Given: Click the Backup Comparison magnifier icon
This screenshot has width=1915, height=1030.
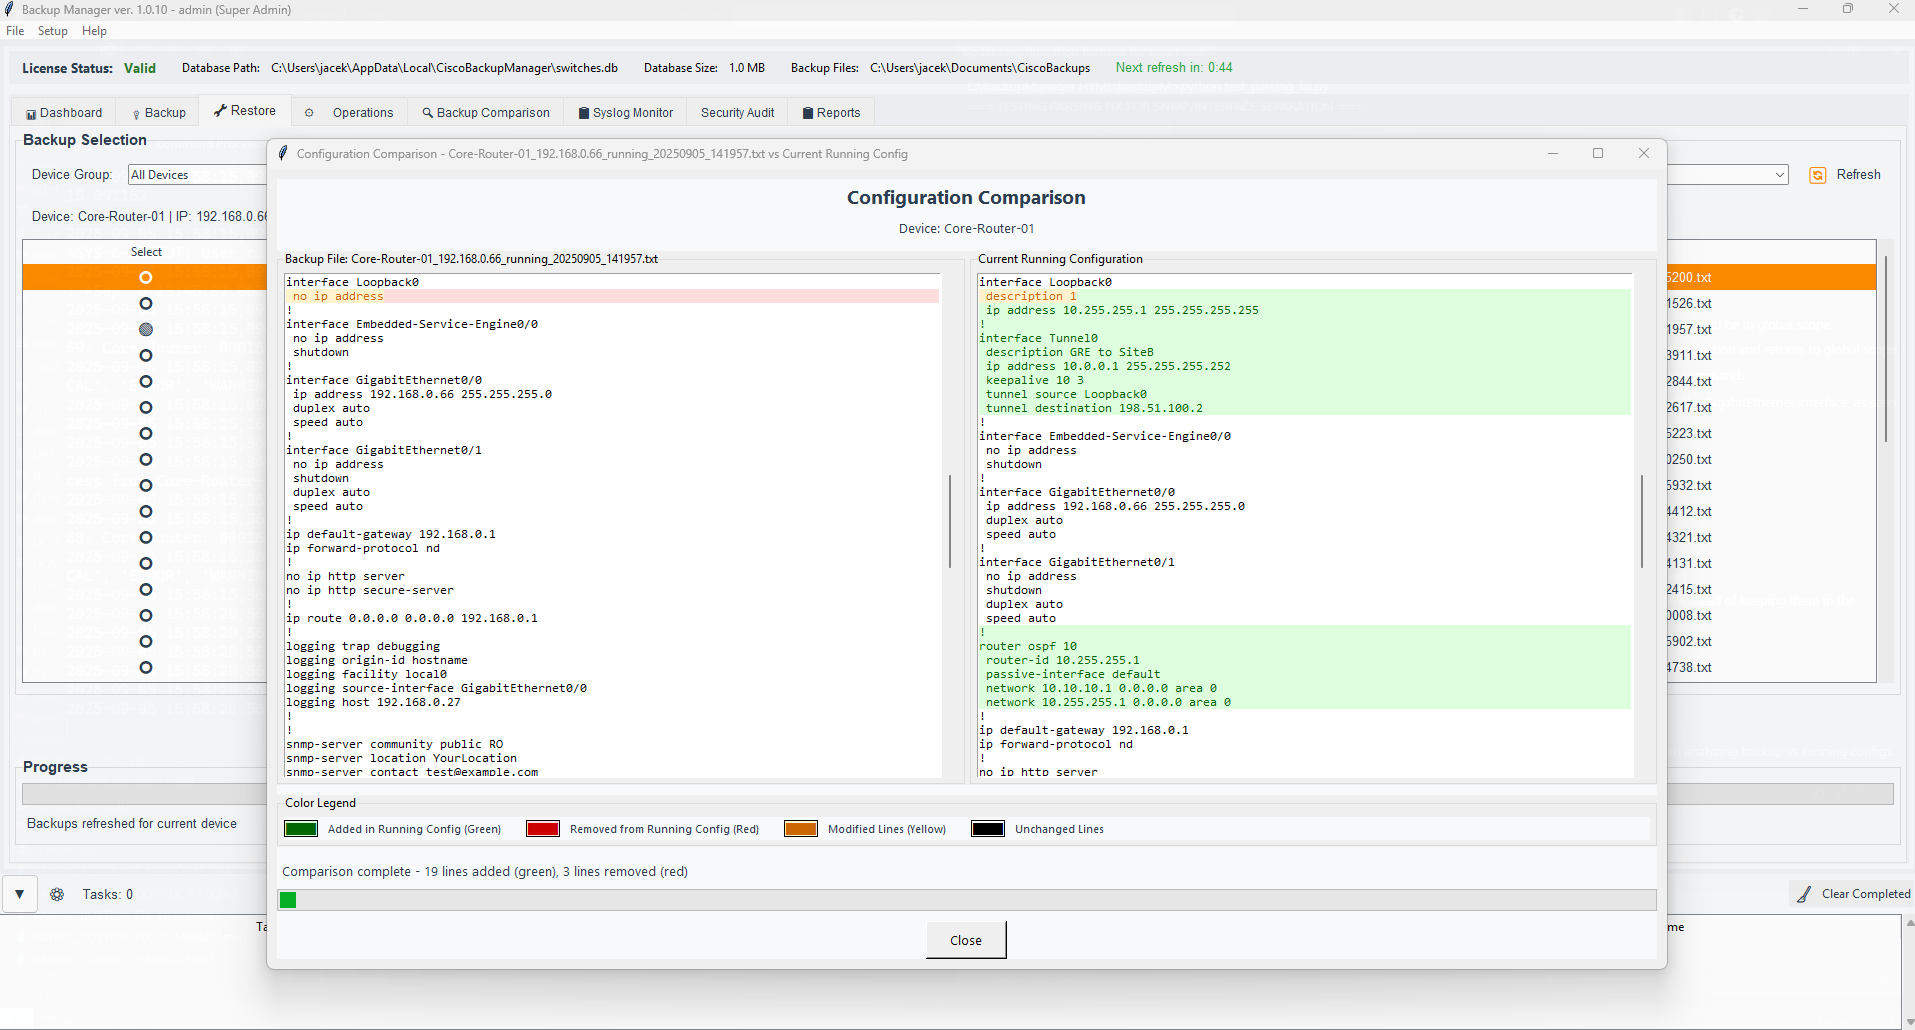Looking at the screenshot, I should point(428,113).
